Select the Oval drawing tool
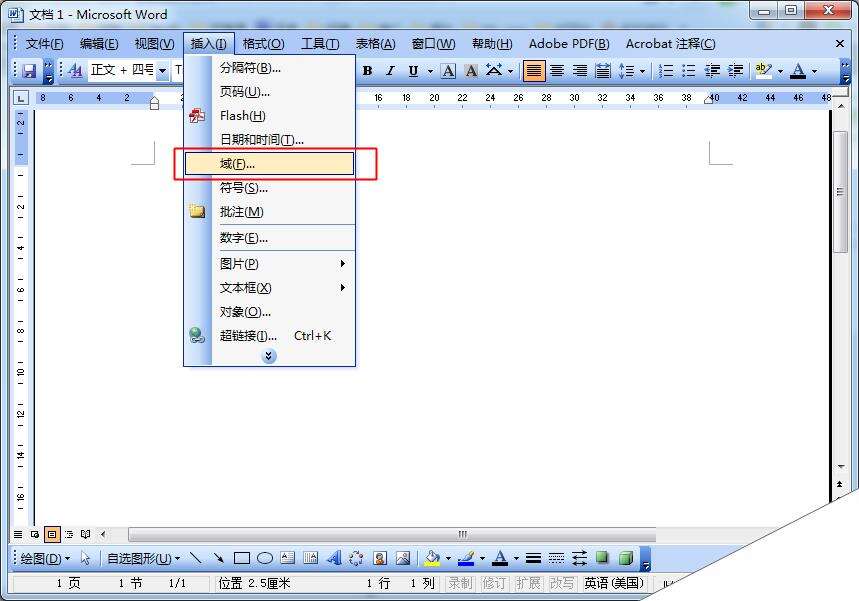The height and width of the screenshot is (601, 859). [265, 558]
